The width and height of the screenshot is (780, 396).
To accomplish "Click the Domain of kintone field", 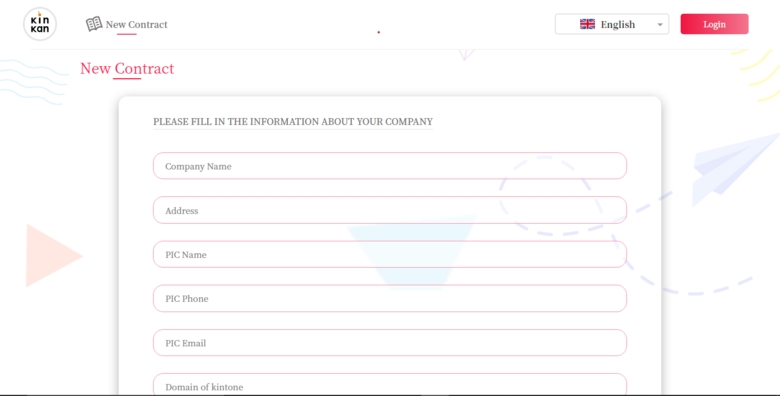I will pos(390,385).
